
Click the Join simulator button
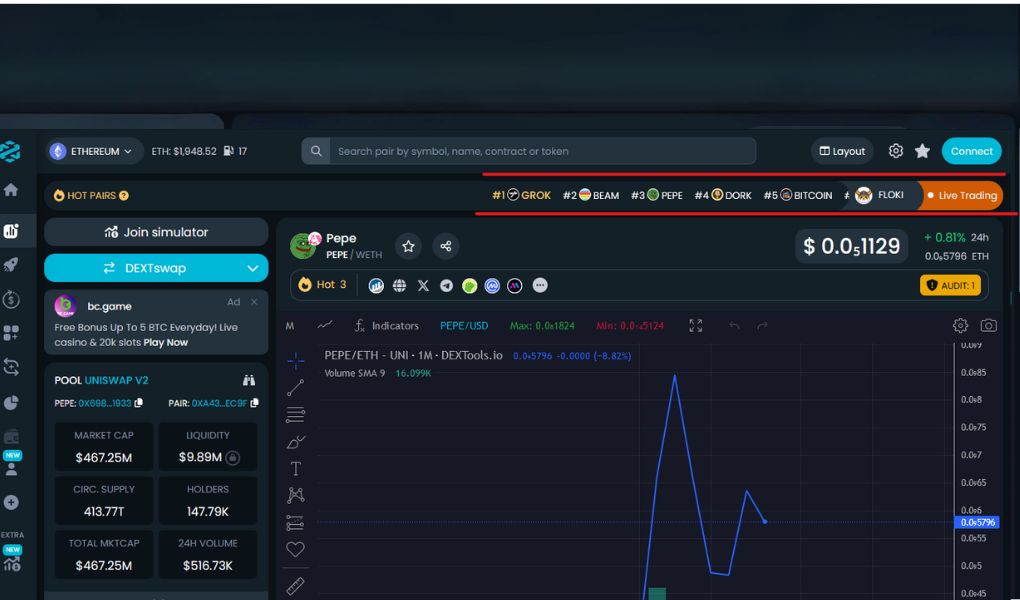pyautogui.click(x=156, y=232)
